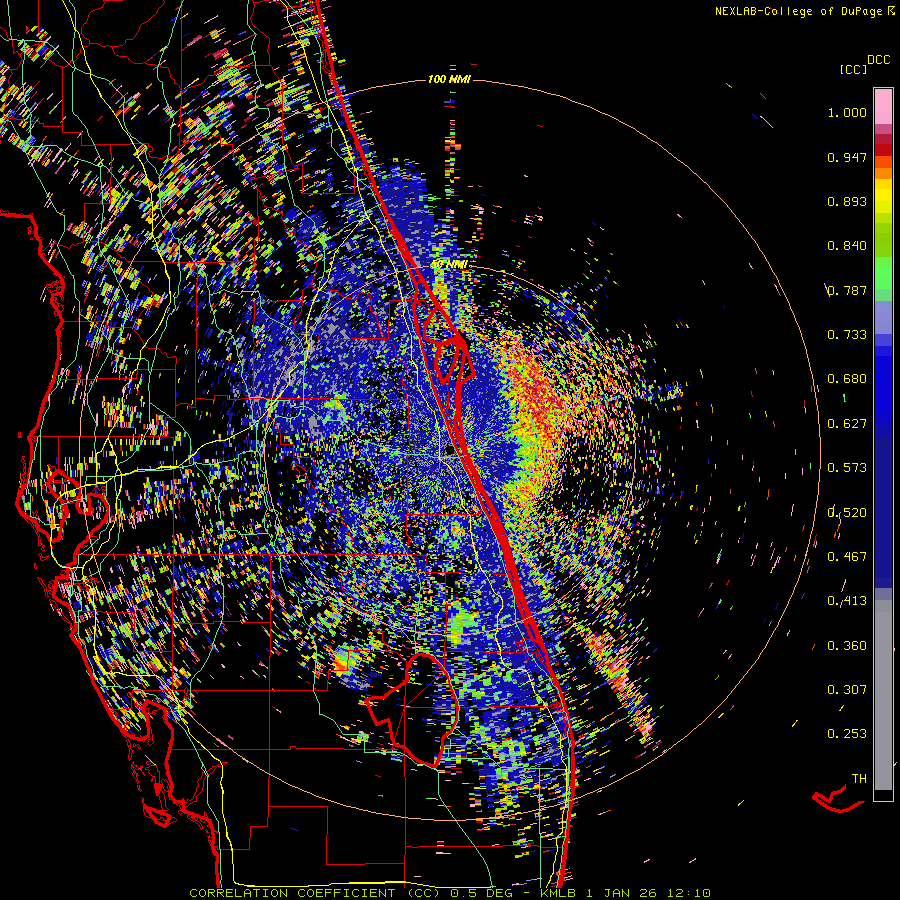Click the radar site center marker
Image resolution: width=900 pixels, height=900 pixels.
pyautogui.click(x=450, y=451)
